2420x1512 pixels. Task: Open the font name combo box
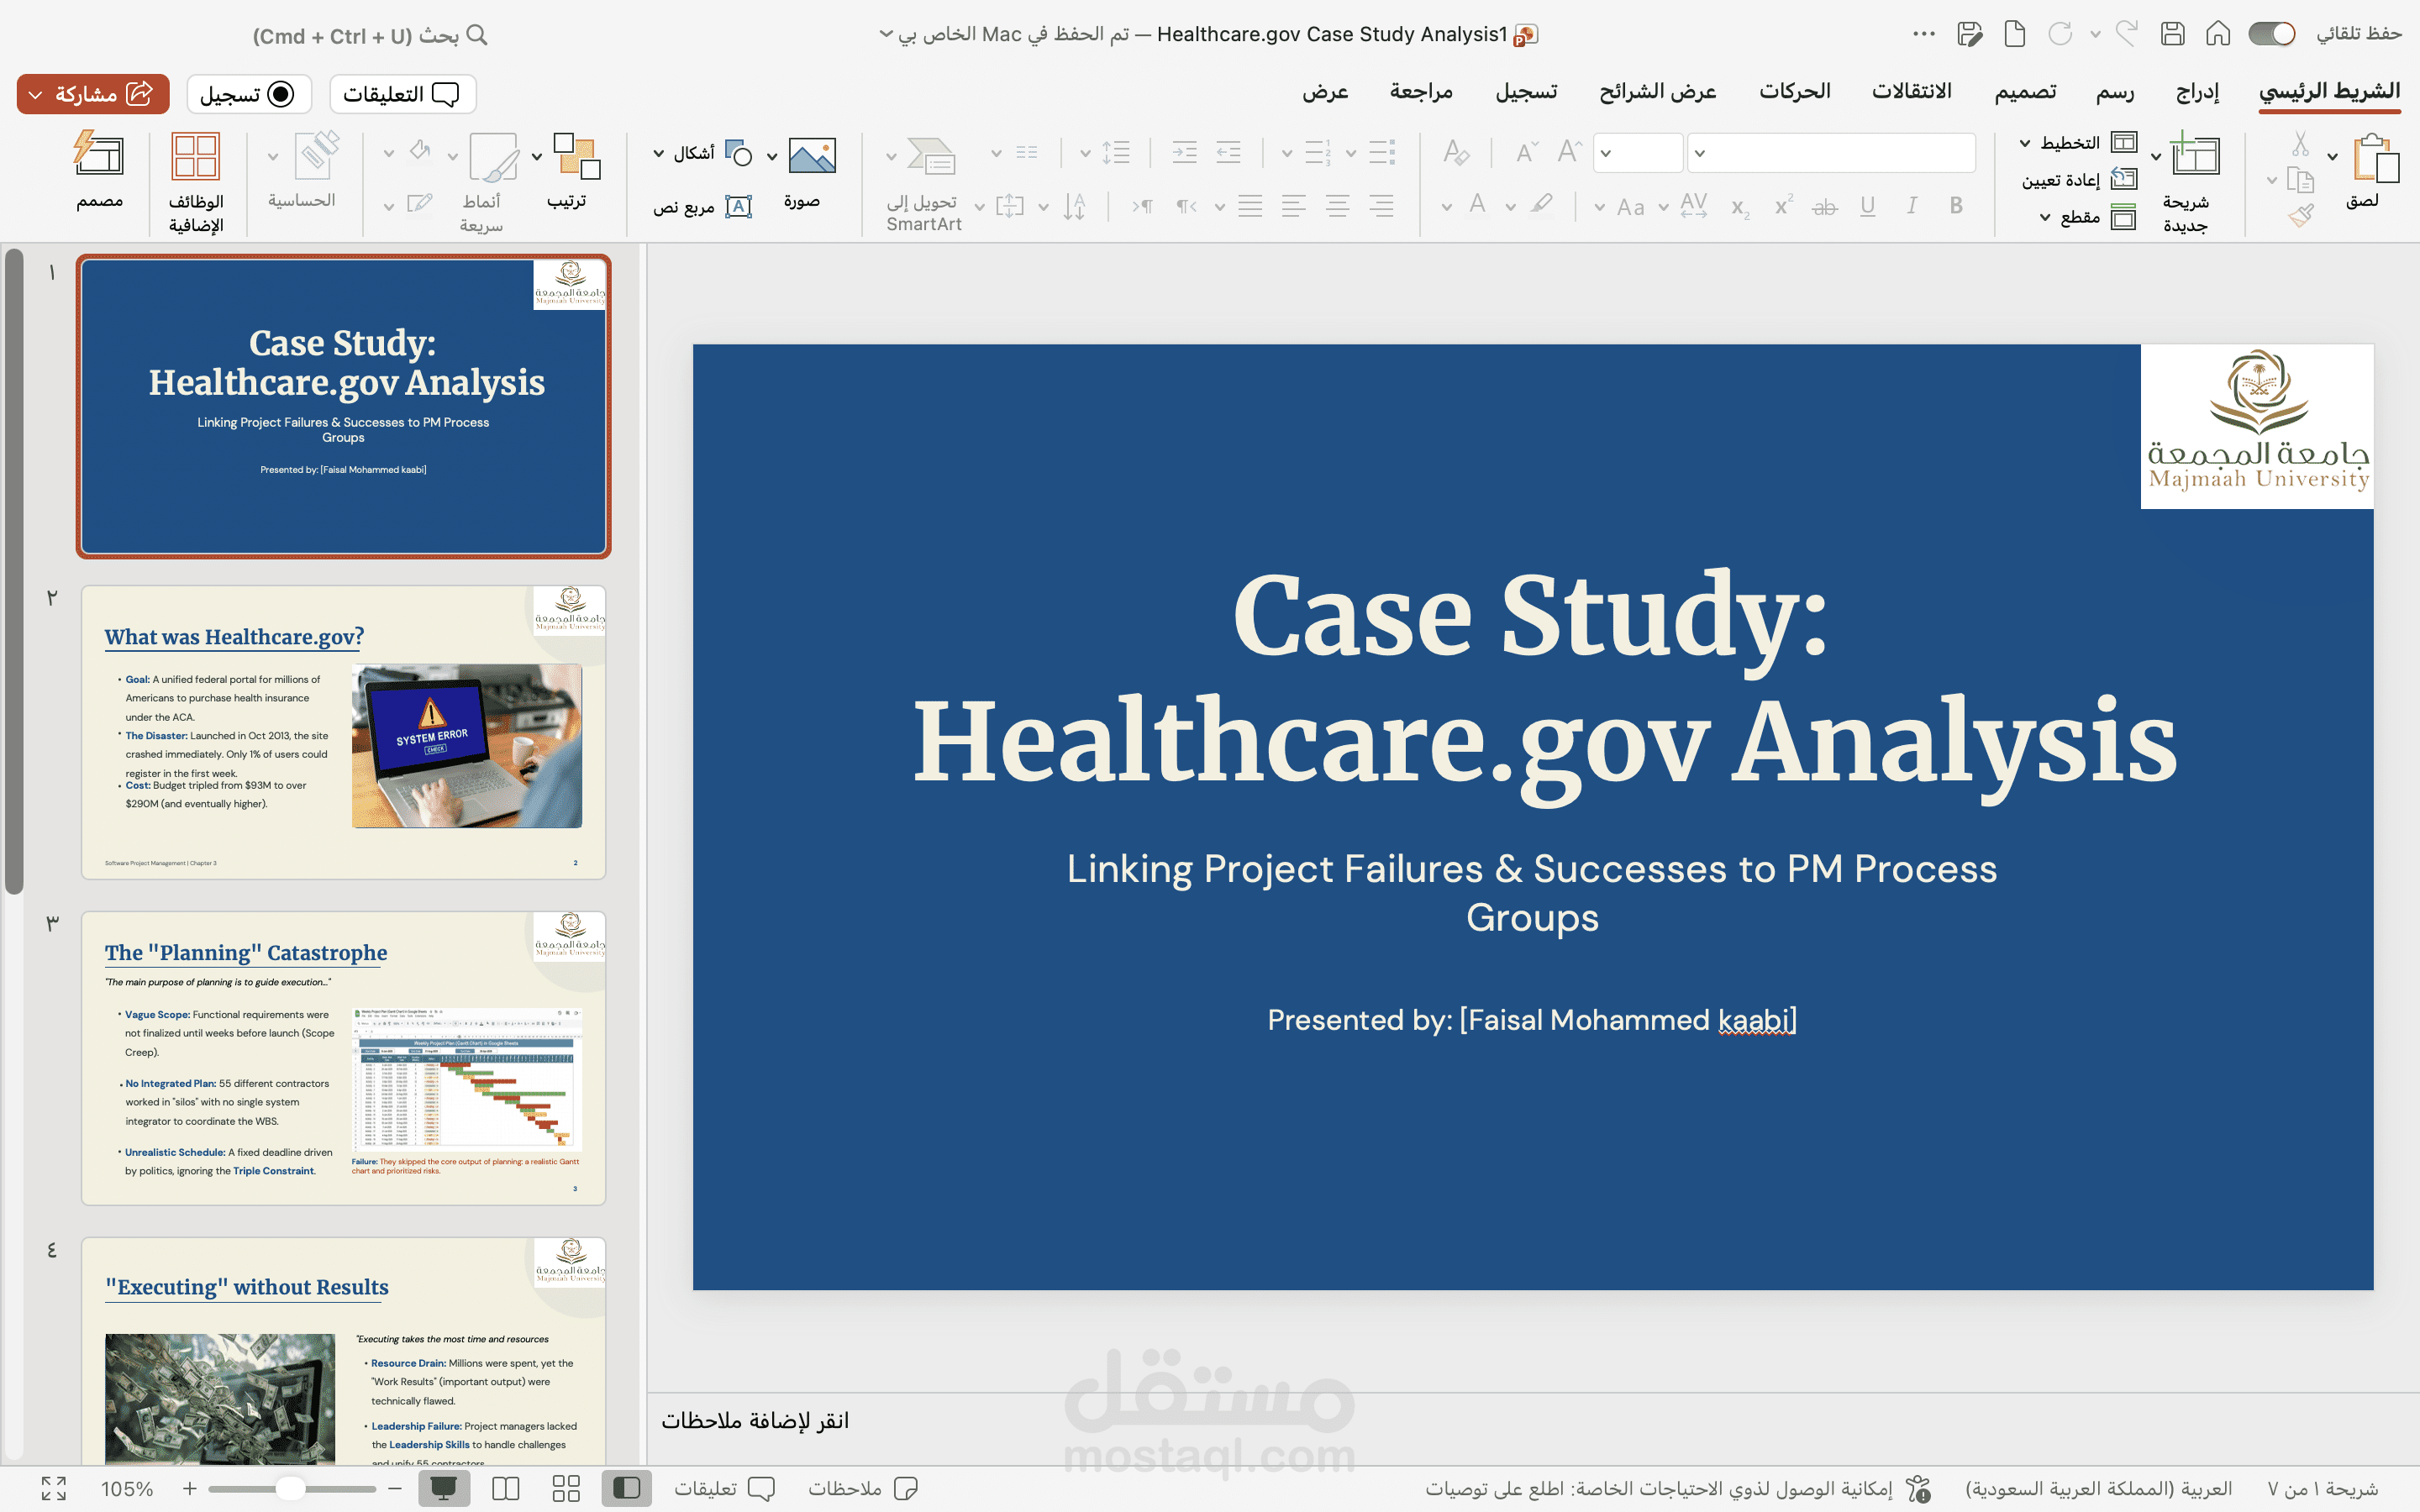[x=1832, y=152]
